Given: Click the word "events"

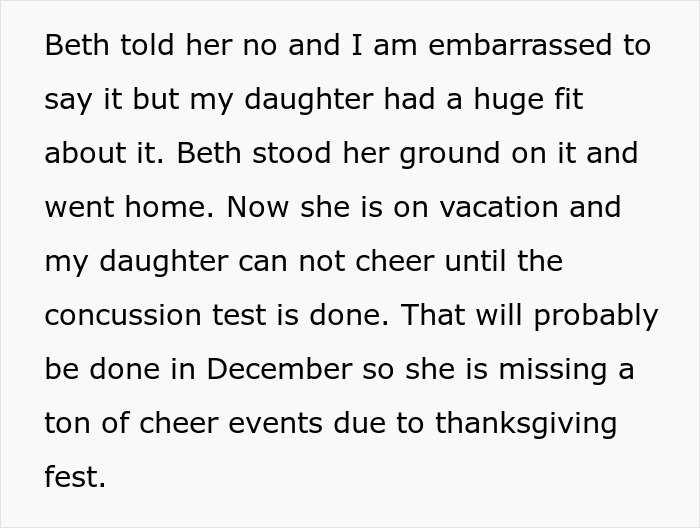Looking at the screenshot, I should (x=275, y=424).
